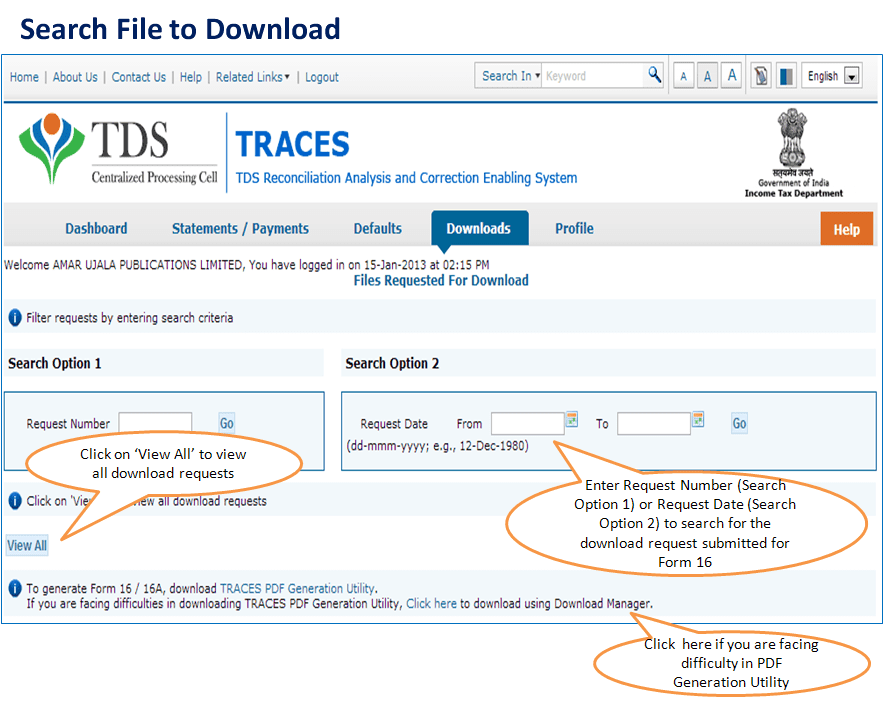The image size is (883, 701).
Task: Click inside the Request Number field
Action: (x=155, y=422)
